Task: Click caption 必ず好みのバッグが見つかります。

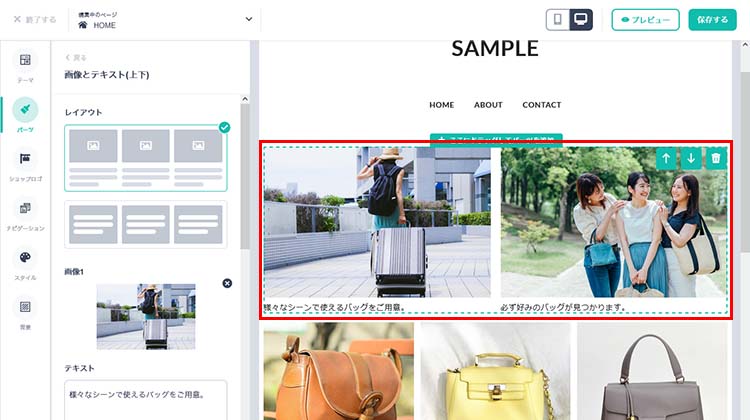Action: click(x=563, y=307)
